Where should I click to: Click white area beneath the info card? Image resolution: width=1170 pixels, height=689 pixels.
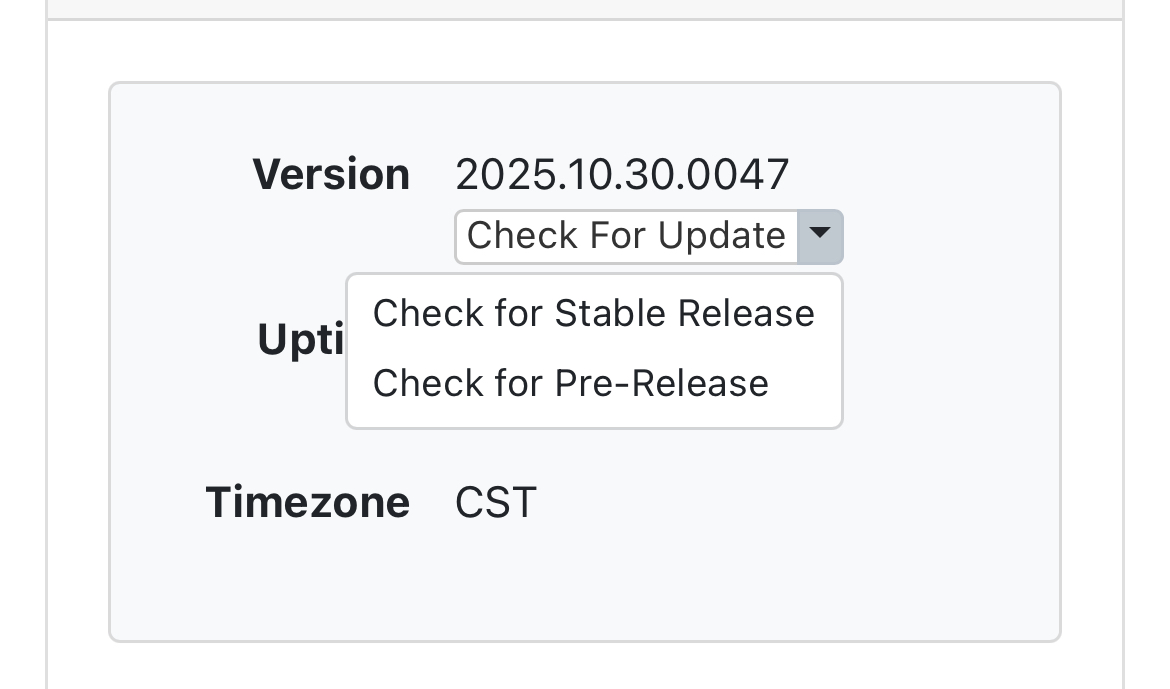(x=584, y=666)
